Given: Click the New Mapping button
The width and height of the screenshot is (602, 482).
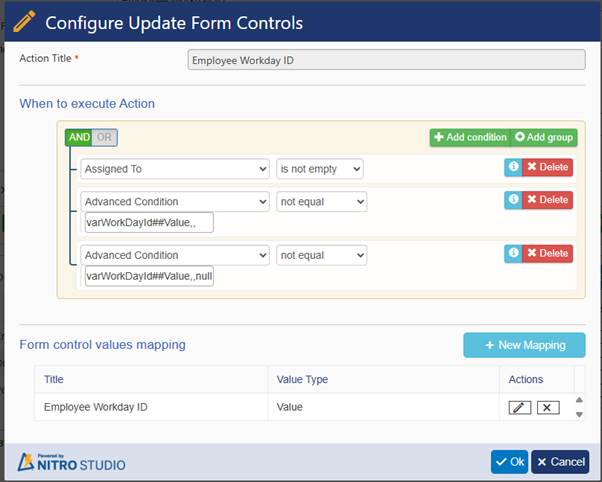Looking at the screenshot, I should (524, 345).
